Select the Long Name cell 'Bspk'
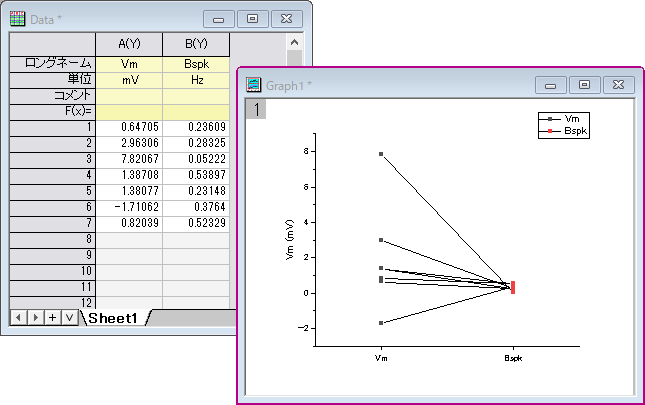This screenshot has height=405, width=645. pos(196,64)
